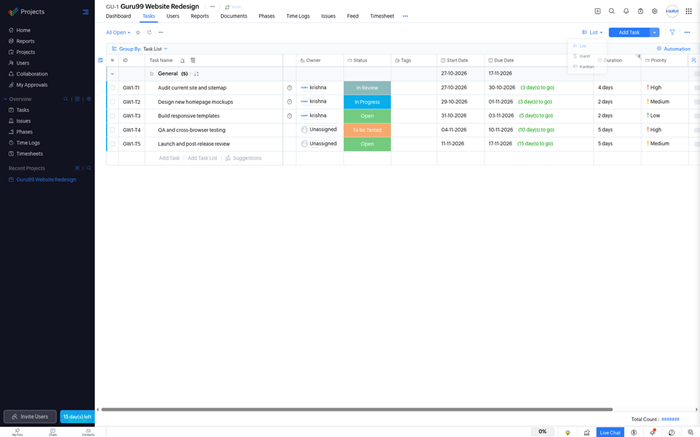Screen dimensions: 700x437
Task: Open the All Open view dropdown
Action: 118,33
